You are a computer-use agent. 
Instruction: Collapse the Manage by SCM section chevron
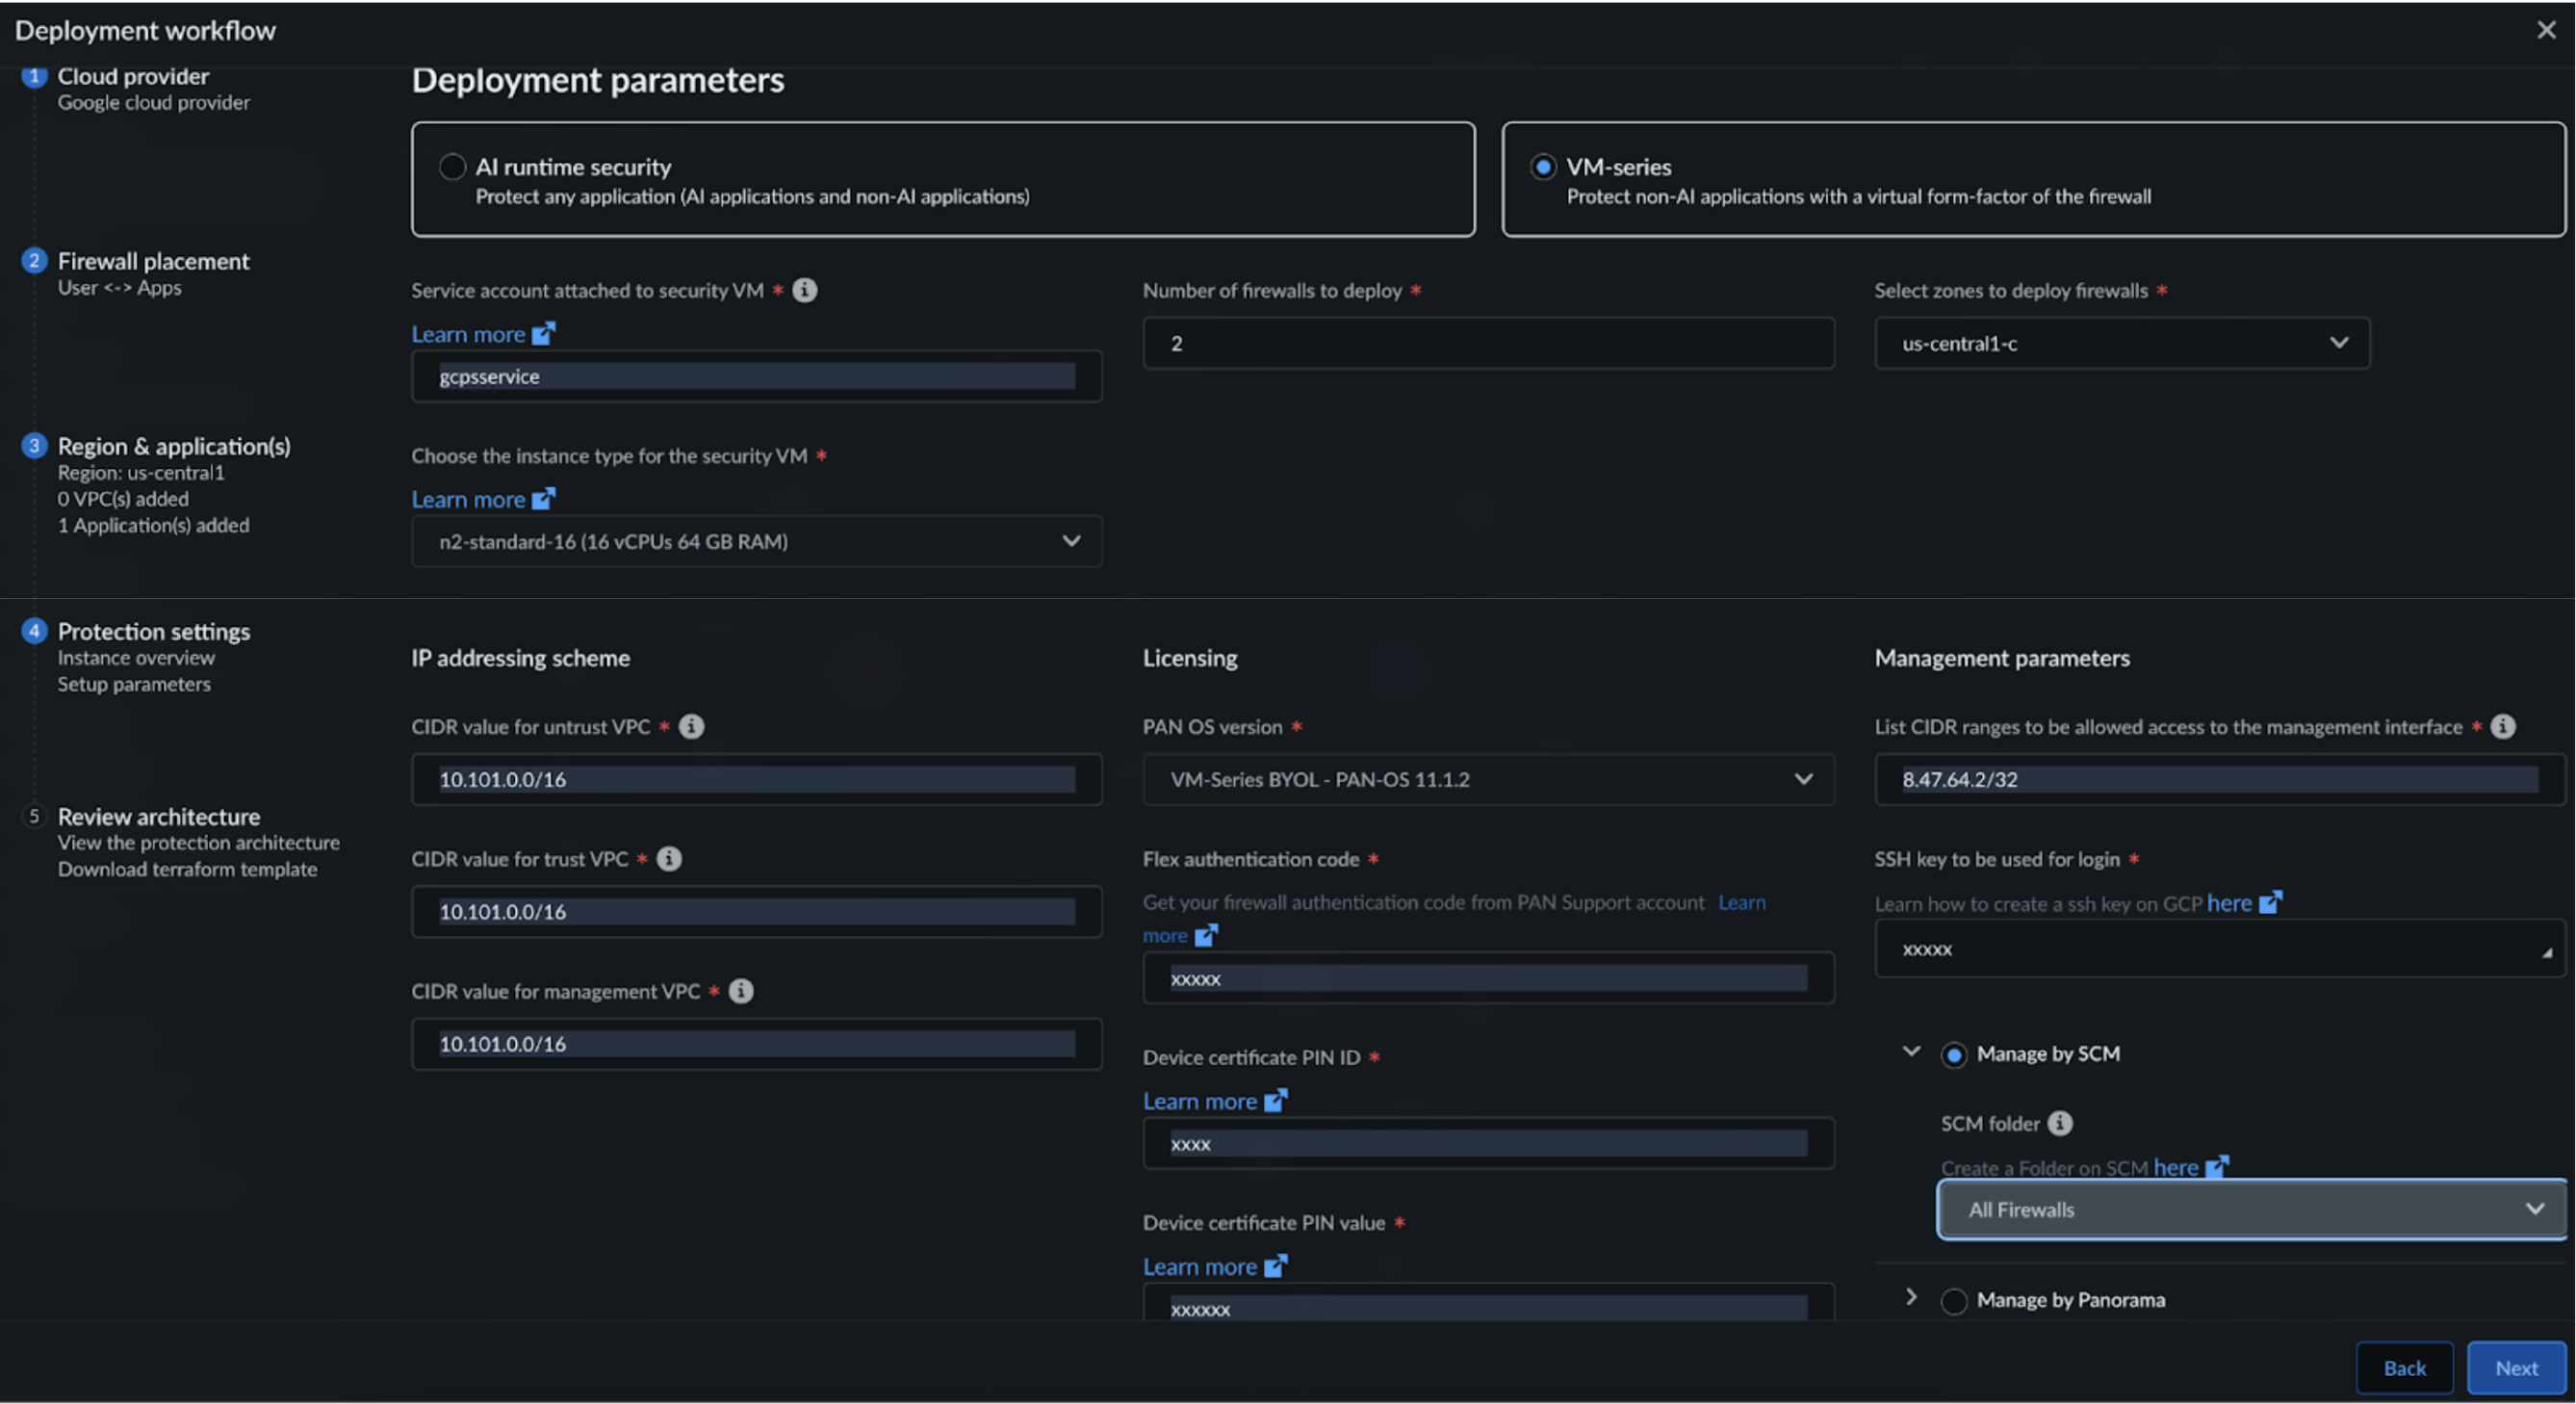tap(1910, 1052)
